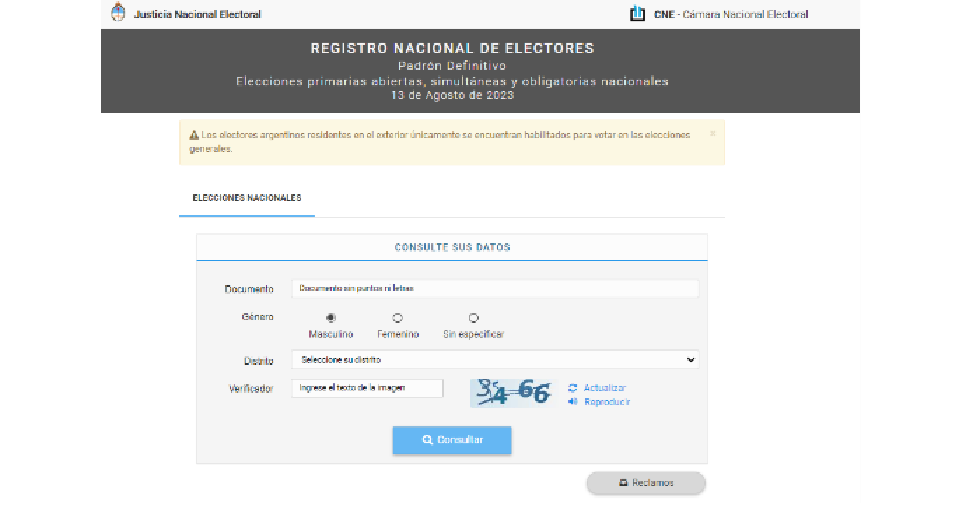Click the Actualizar captcha link
This screenshot has width=973, height=506.
[604, 388]
